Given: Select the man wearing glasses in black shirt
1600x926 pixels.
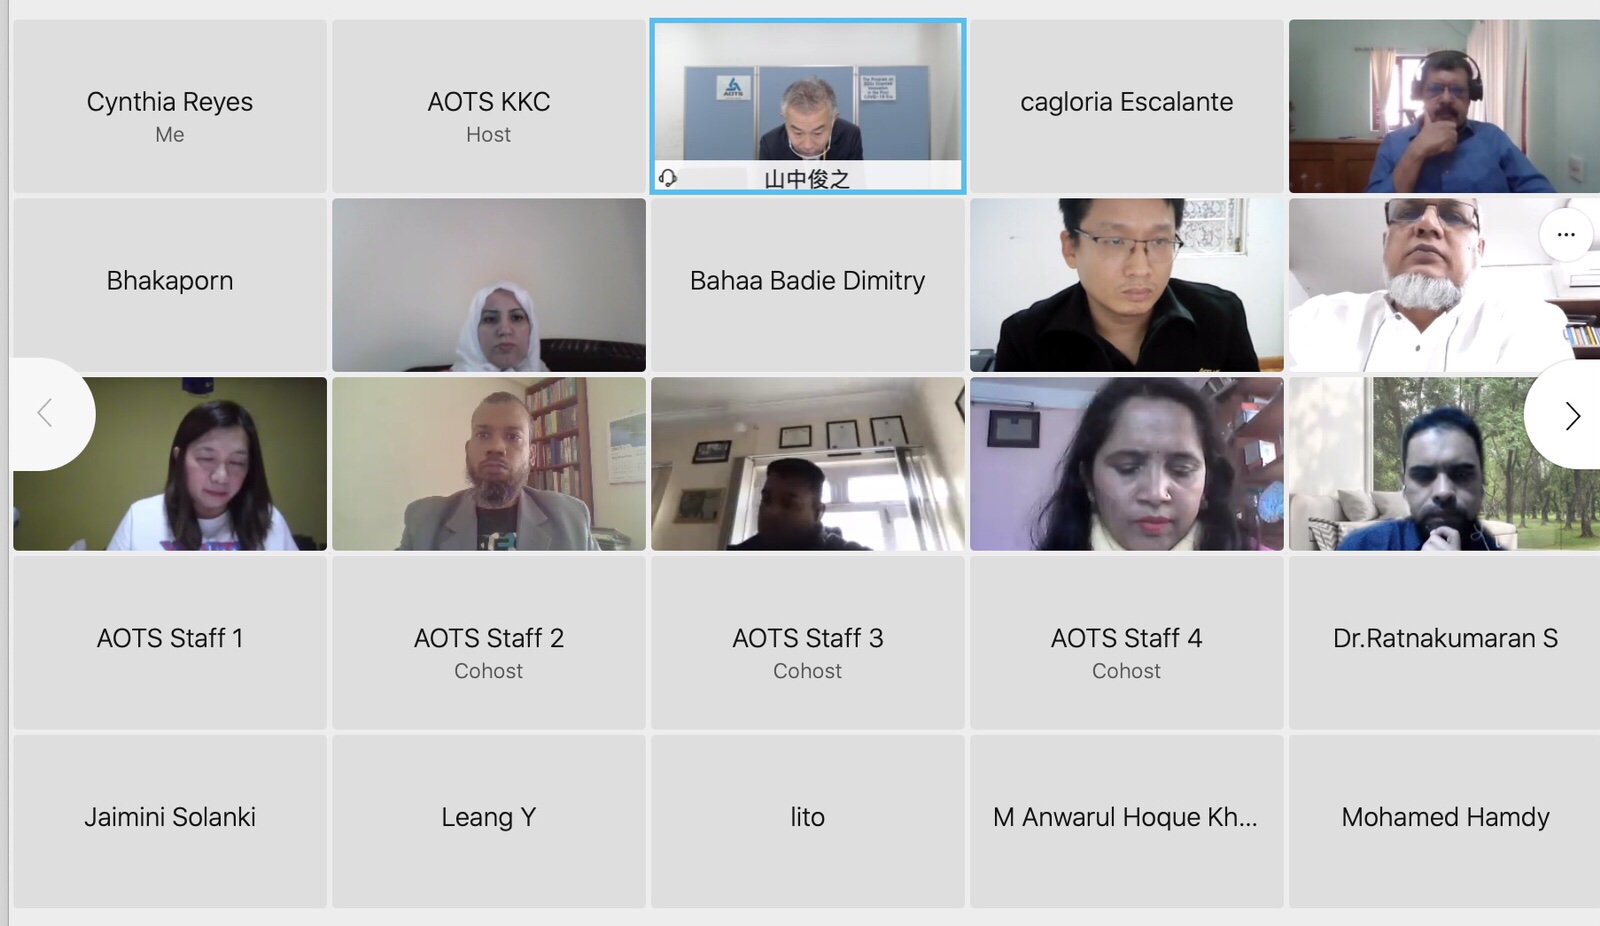Looking at the screenshot, I should (x=1127, y=285).
